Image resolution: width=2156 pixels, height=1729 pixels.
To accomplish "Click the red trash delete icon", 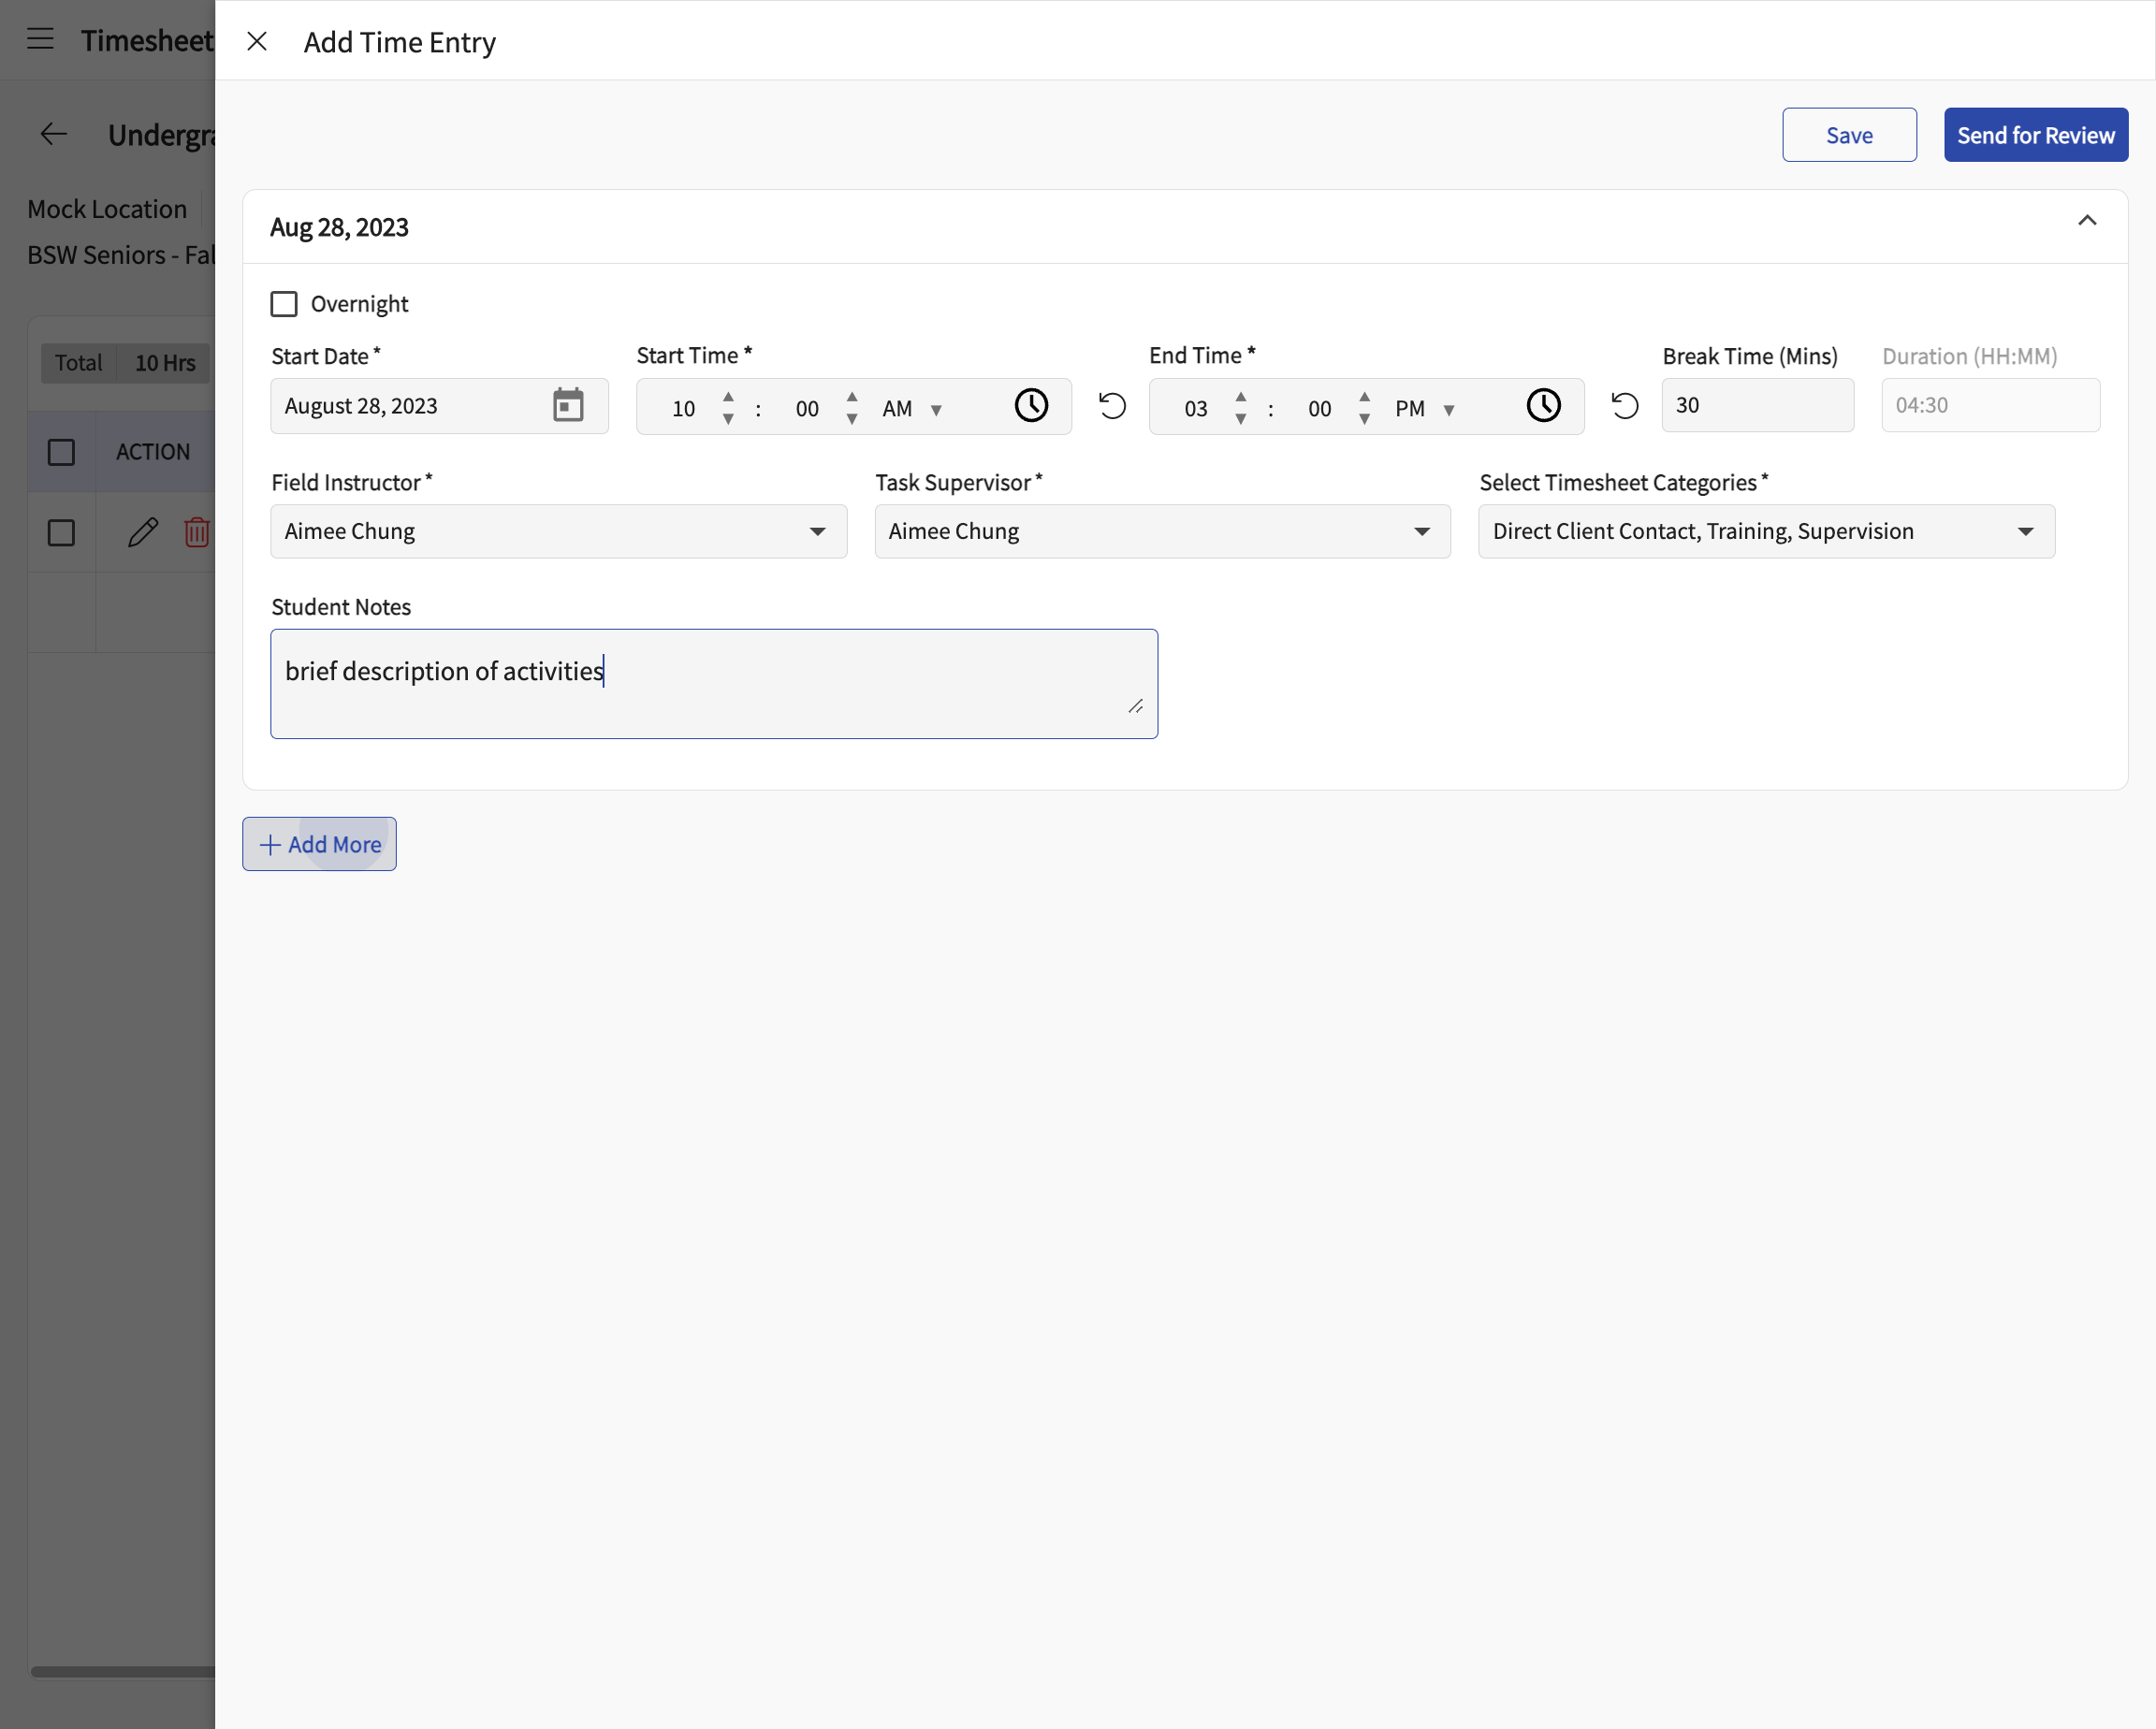I will click(197, 532).
